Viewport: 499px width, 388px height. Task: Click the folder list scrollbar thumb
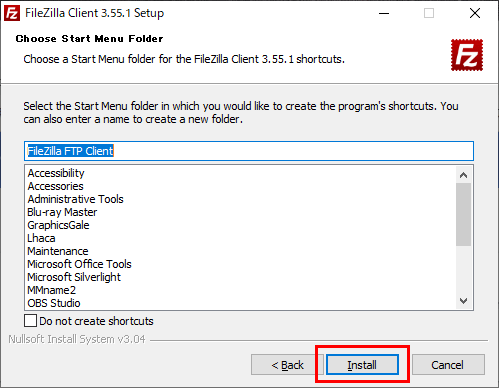(x=463, y=214)
